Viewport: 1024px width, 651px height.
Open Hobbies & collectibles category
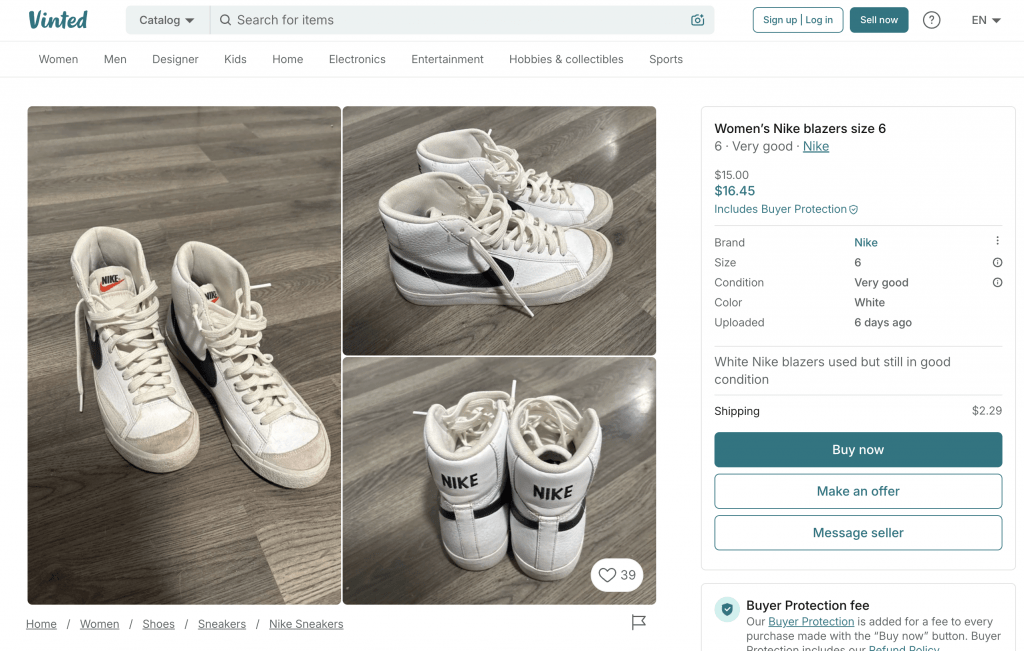566,59
